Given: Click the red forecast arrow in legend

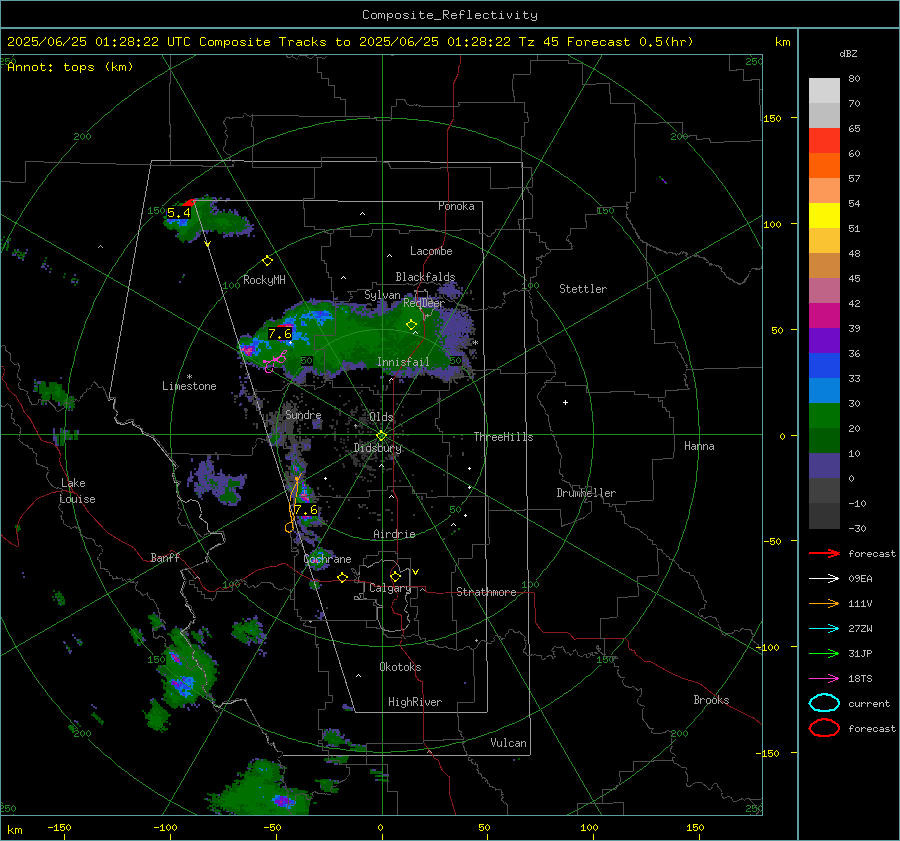Looking at the screenshot, I should tap(824, 553).
